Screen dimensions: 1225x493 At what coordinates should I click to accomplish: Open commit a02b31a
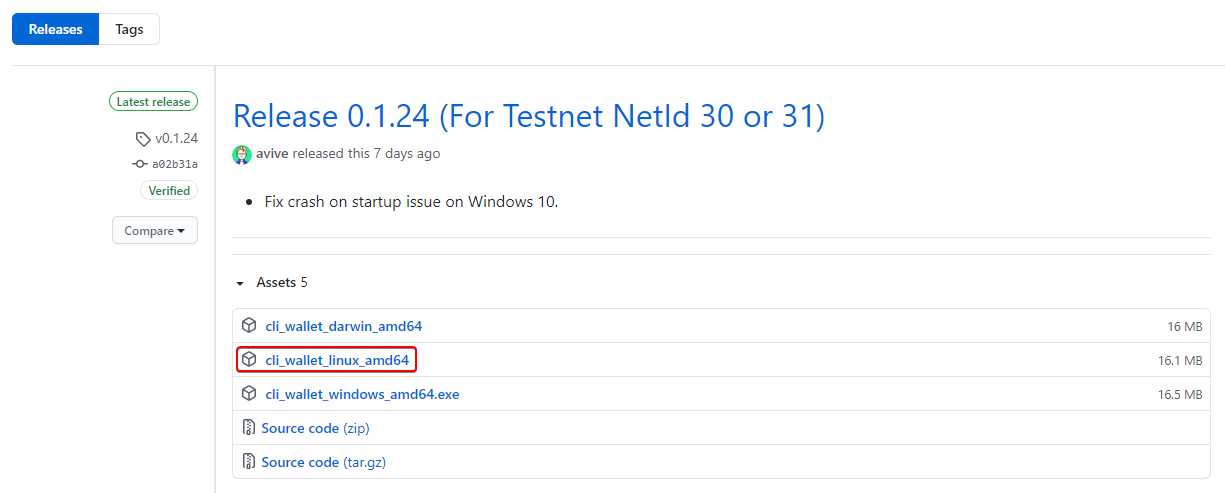175,164
